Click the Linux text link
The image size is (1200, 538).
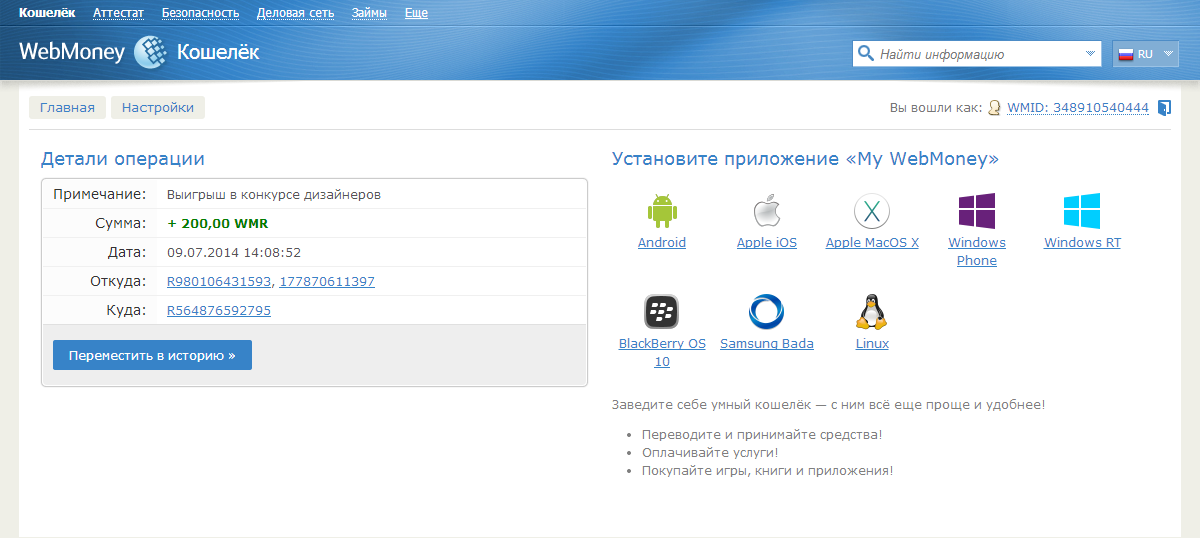[872, 344]
